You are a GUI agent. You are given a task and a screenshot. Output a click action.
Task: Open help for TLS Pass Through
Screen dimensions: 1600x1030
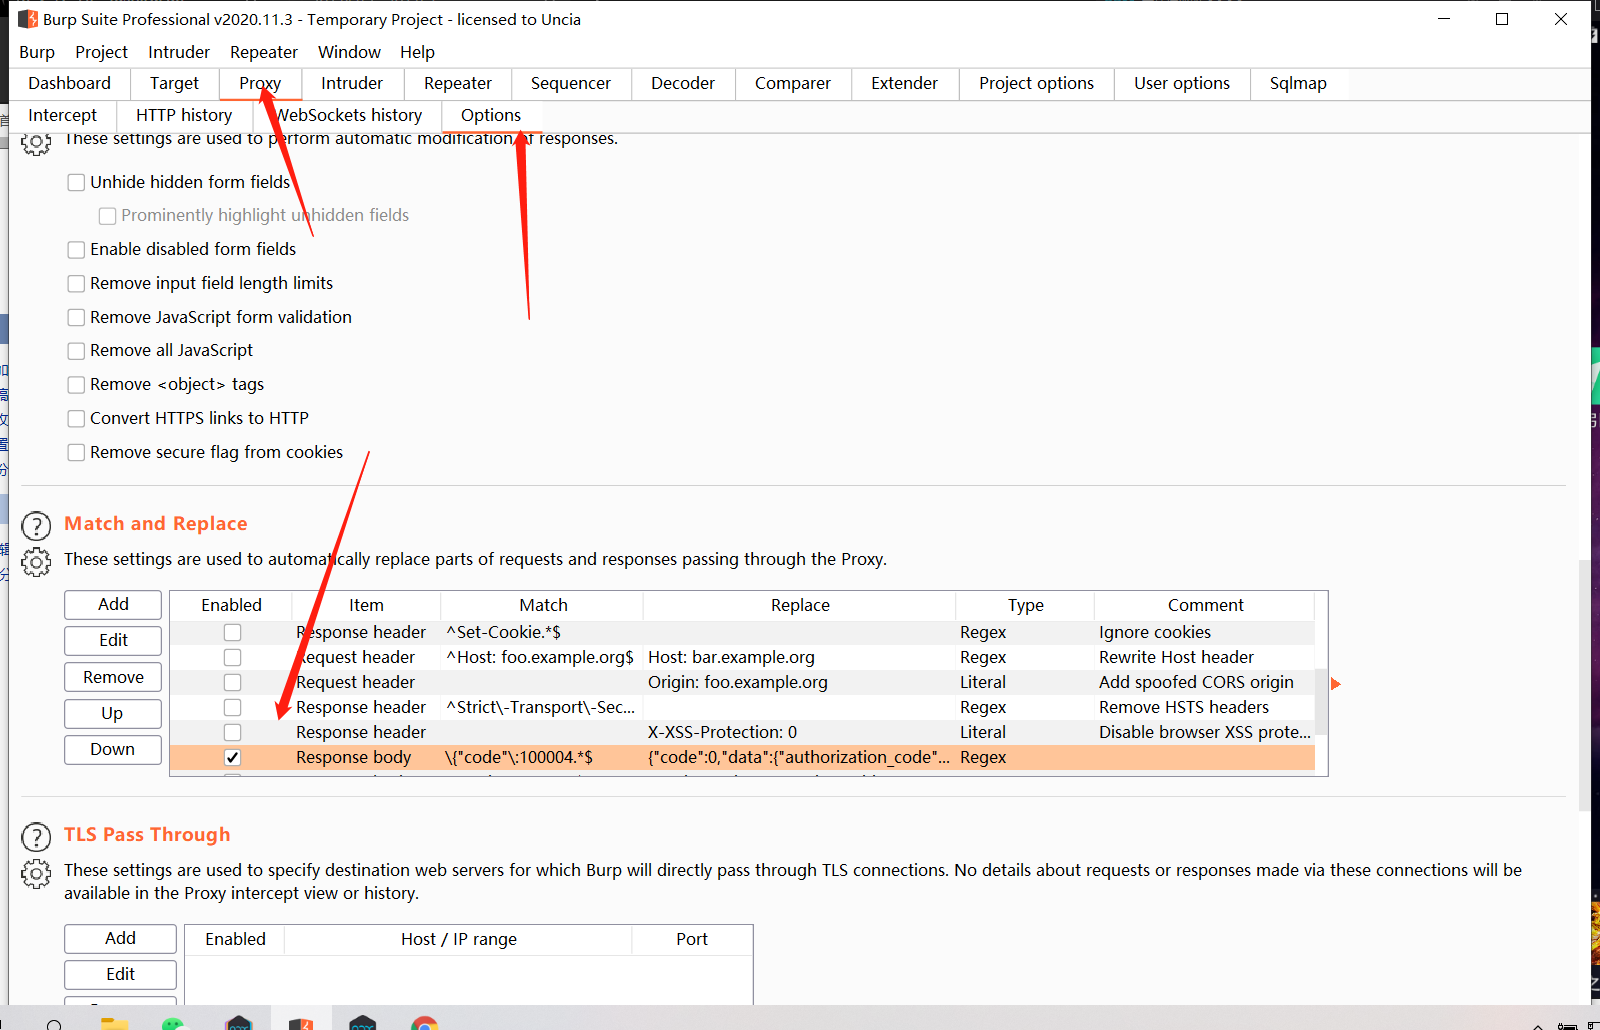pos(36,837)
